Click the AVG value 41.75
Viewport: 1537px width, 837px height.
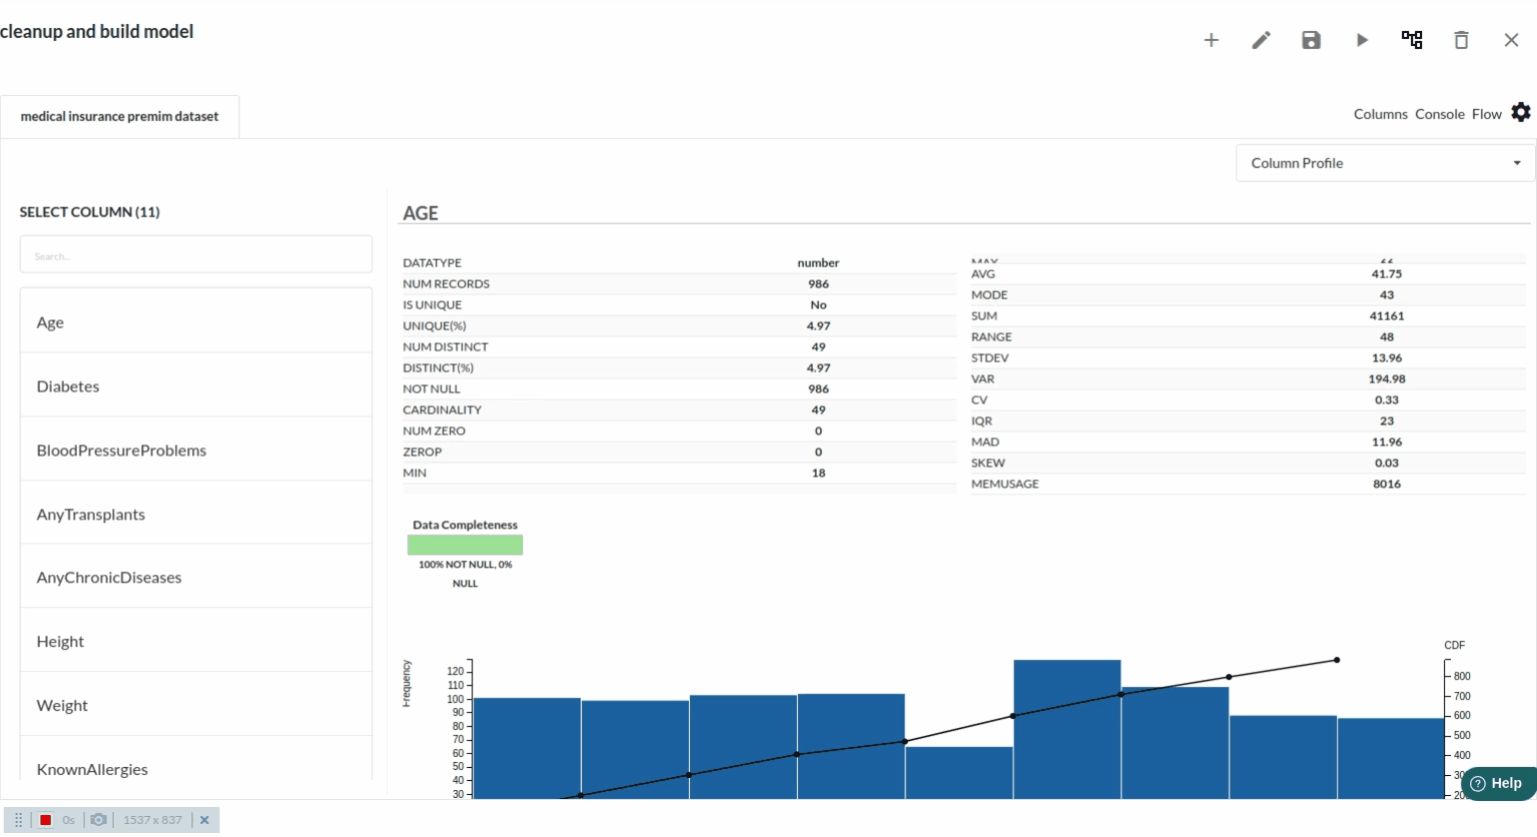[1387, 274]
